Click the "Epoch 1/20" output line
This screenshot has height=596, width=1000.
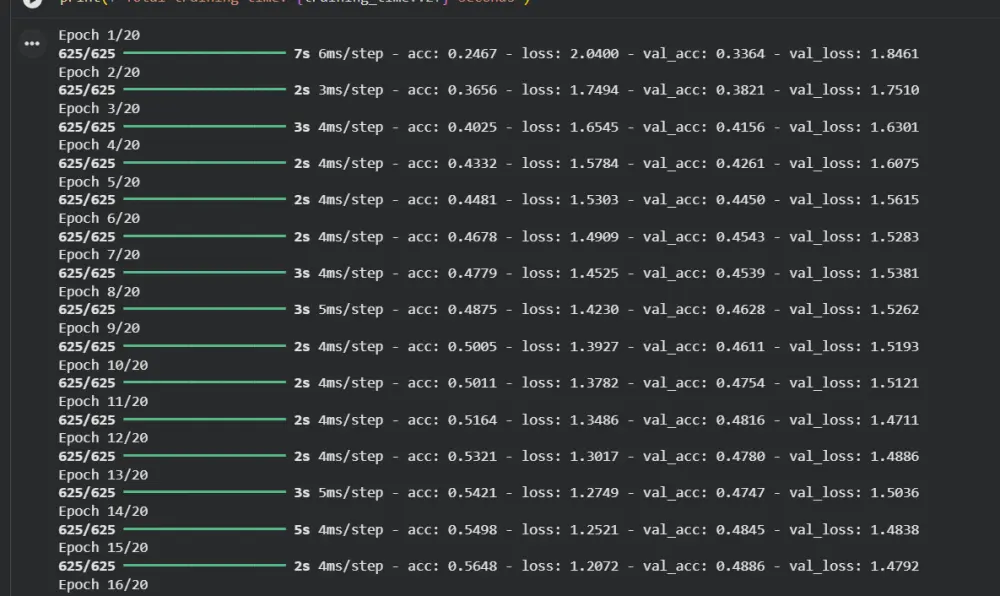pyautogui.click(x=99, y=35)
